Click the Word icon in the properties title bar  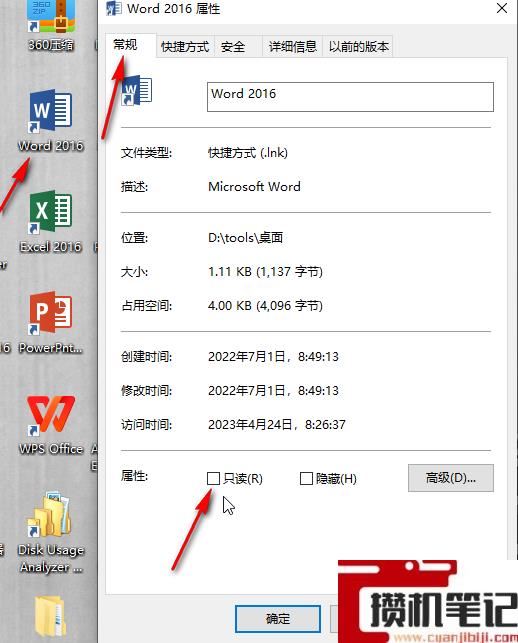point(114,9)
